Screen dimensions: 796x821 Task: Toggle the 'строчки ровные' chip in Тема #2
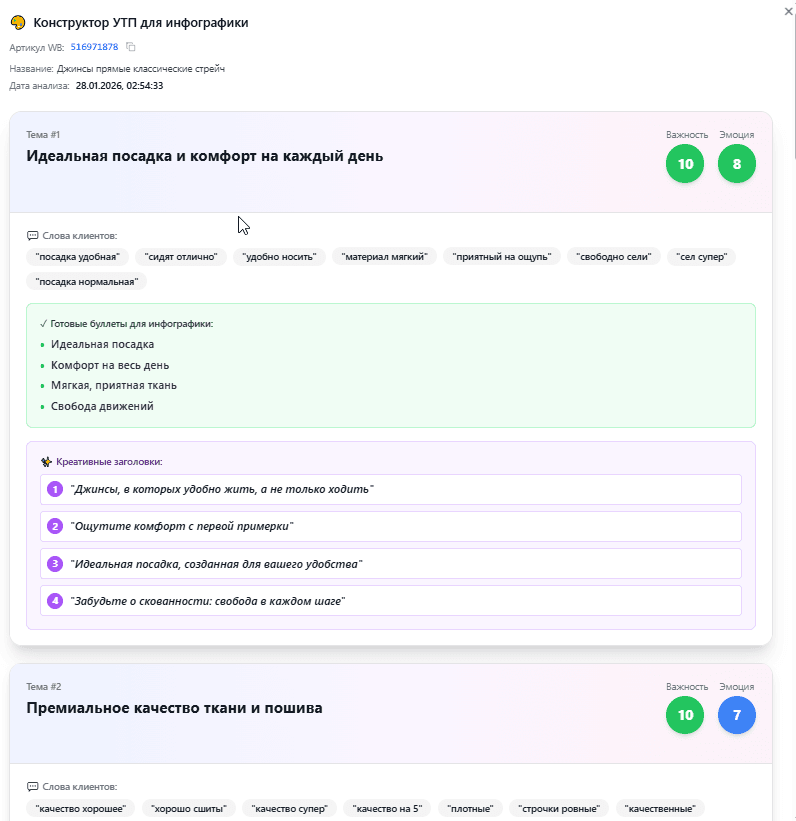pyautogui.click(x=560, y=808)
